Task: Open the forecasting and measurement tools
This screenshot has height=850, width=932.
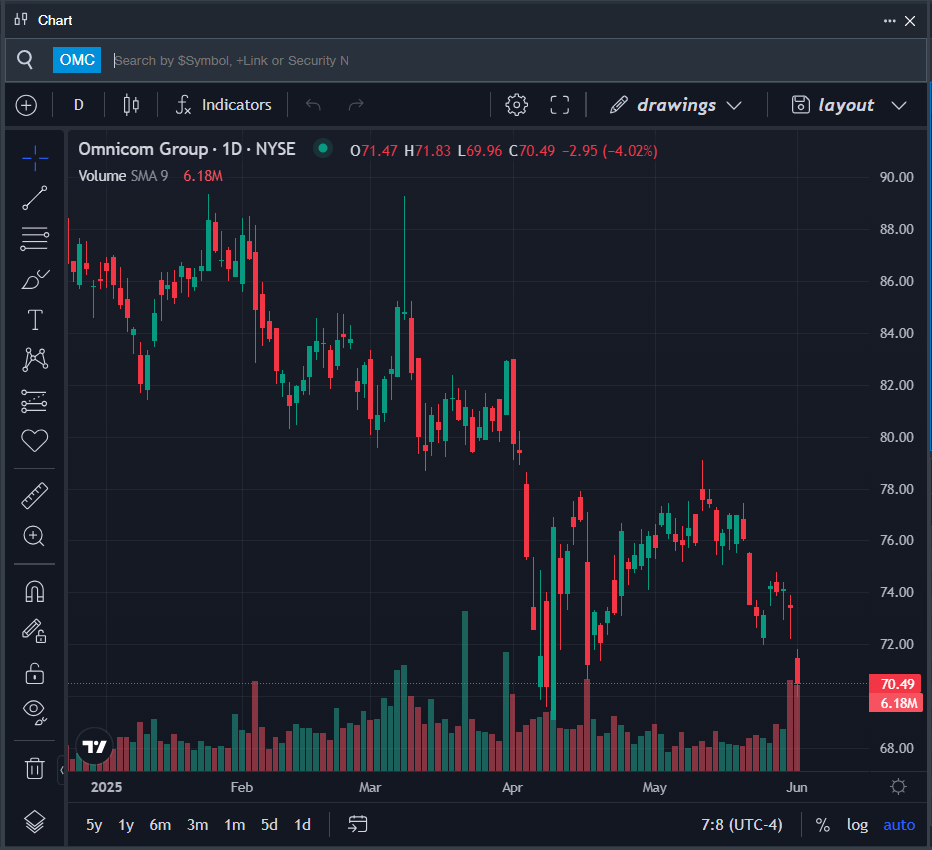Action: click(34, 401)
